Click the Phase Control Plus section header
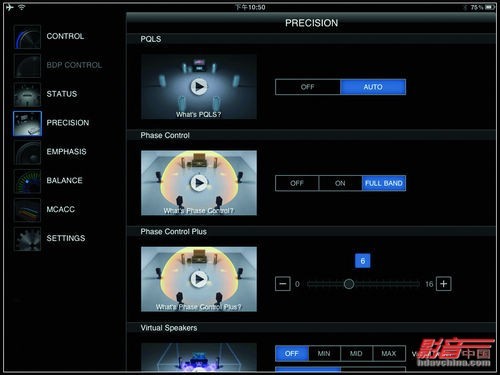Image resolution: width=500 pixels, height=375 pixels. 311,232
